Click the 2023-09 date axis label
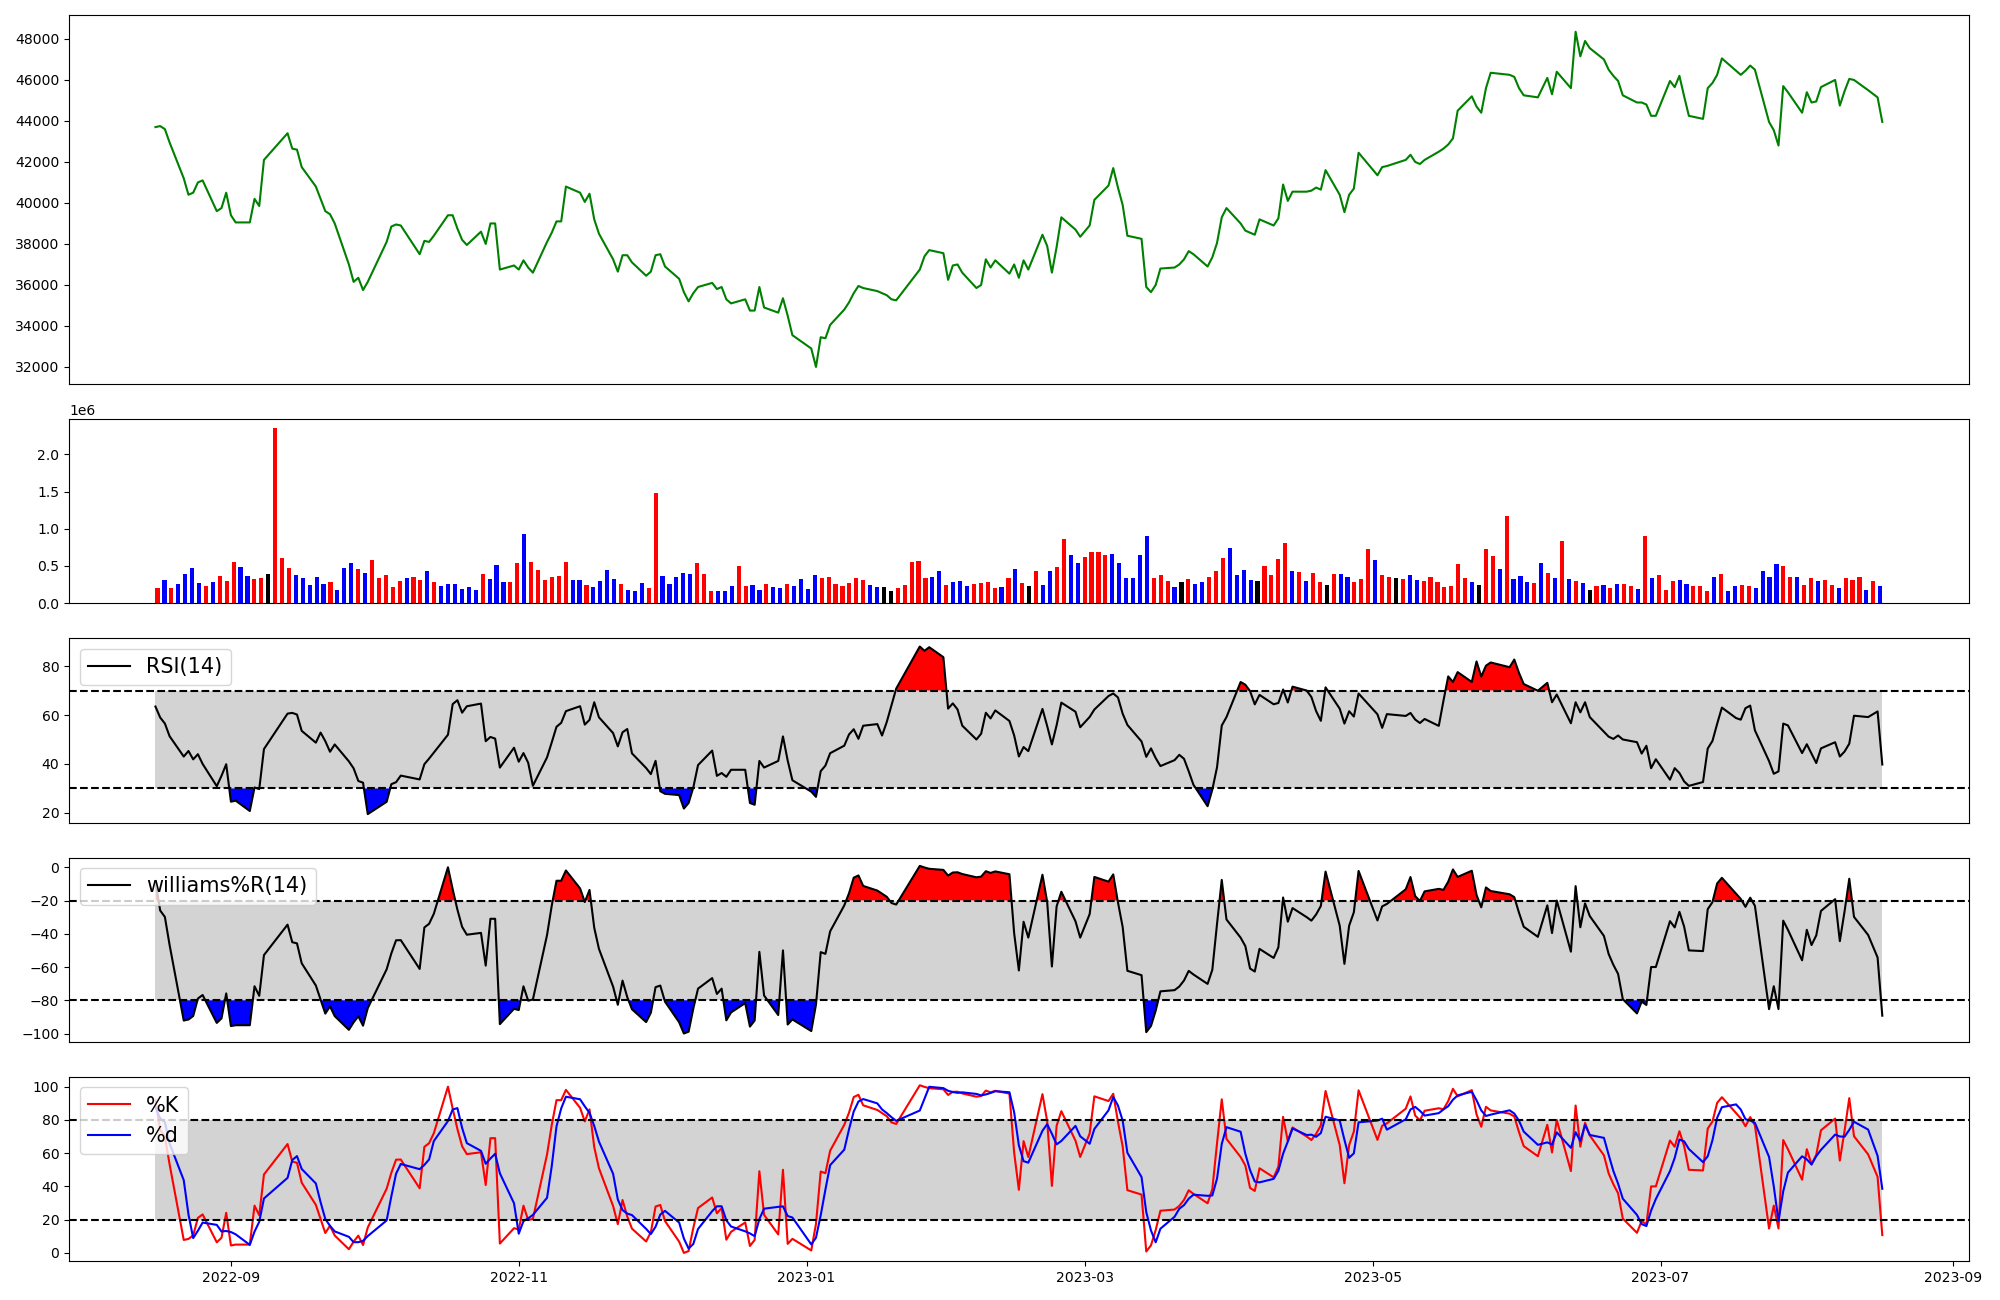This screenshot has height=1300, width=2000. [1952, 1277]
